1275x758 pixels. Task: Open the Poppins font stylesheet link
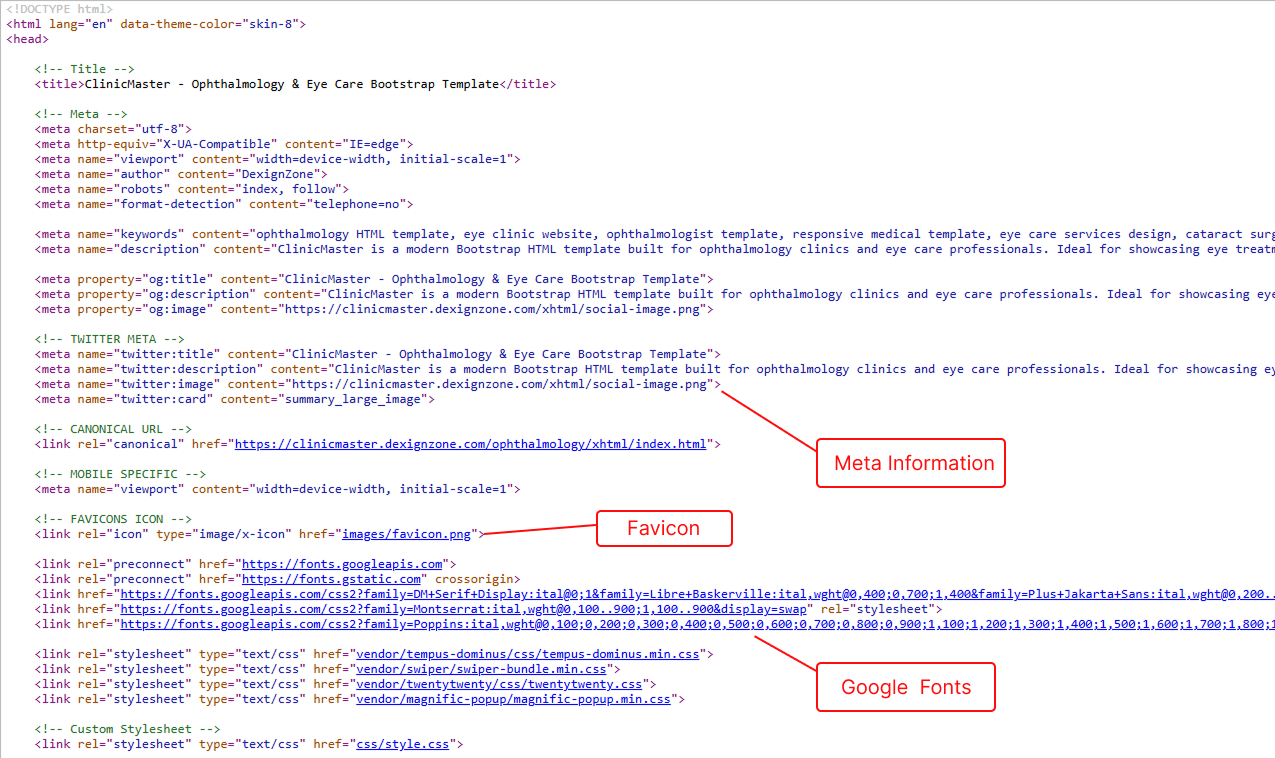point(600,624)
